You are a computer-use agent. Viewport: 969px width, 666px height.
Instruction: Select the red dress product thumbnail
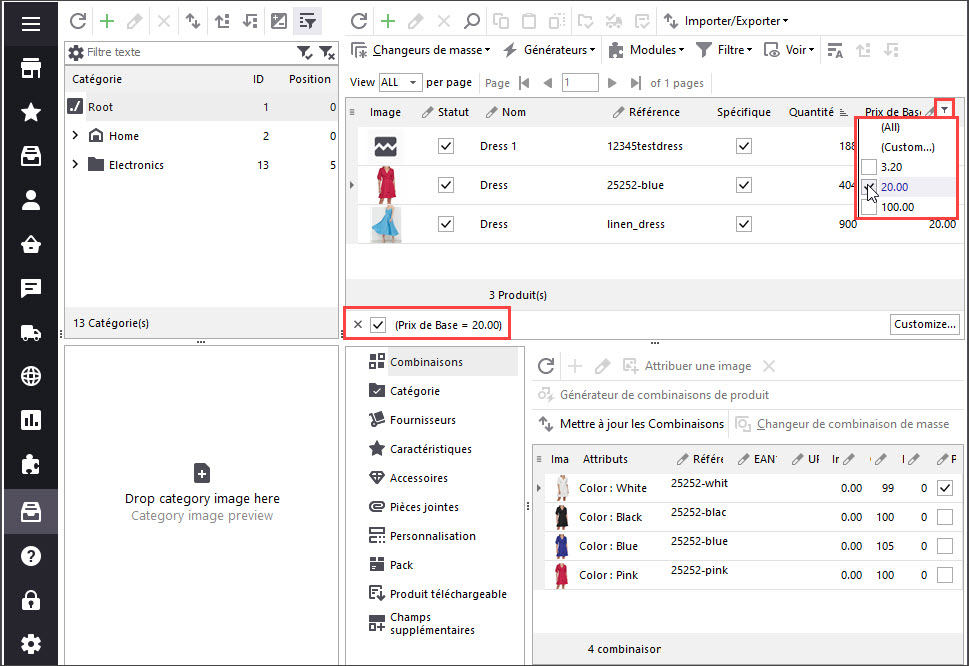click(386, 185)
